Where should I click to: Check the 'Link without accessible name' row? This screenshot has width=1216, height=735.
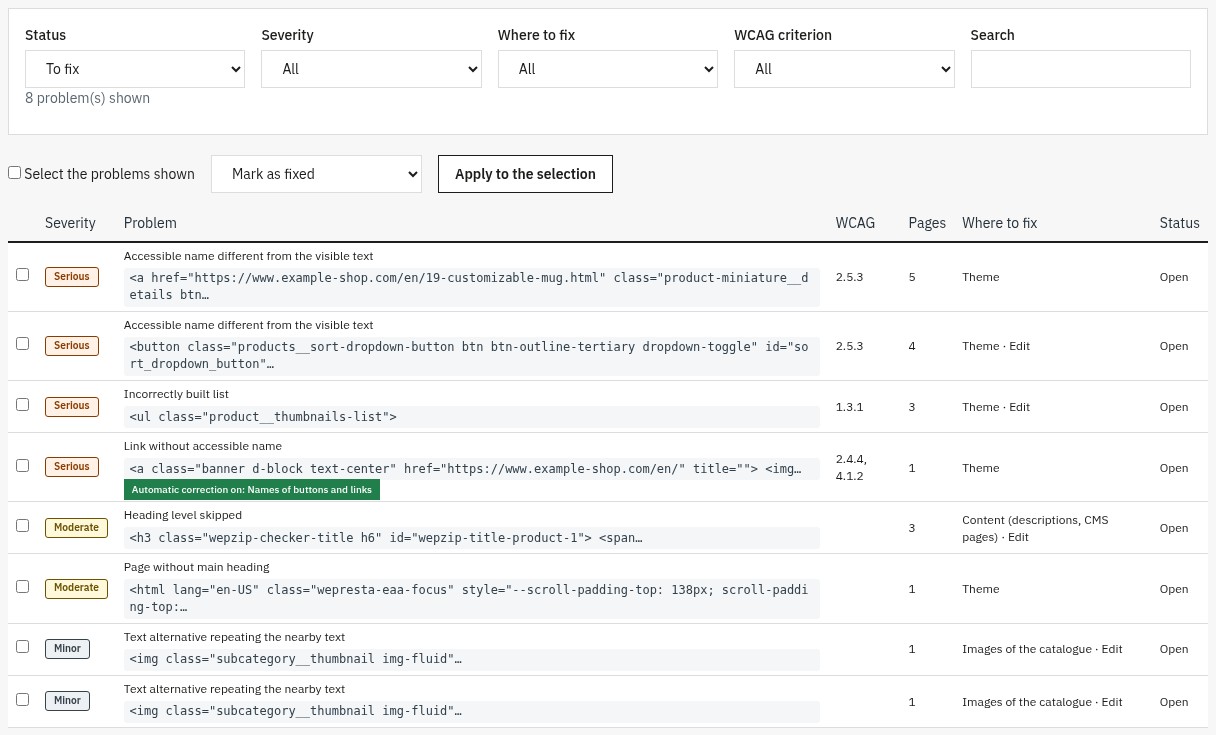pos(22,465)
